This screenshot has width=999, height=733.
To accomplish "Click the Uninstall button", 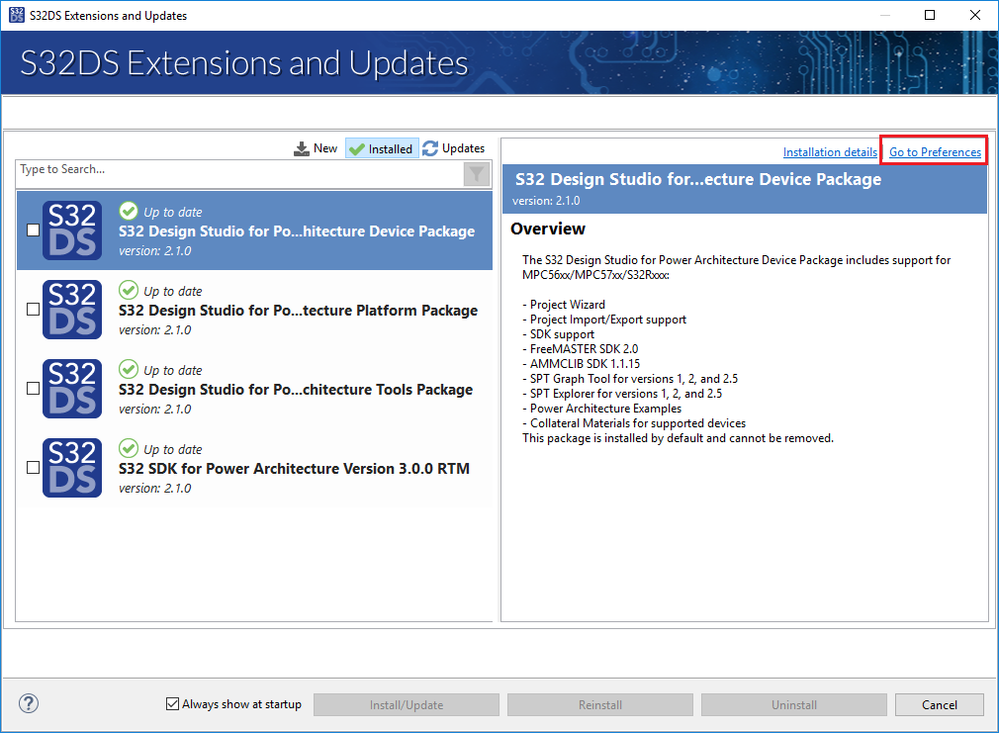I will [794, 705].
